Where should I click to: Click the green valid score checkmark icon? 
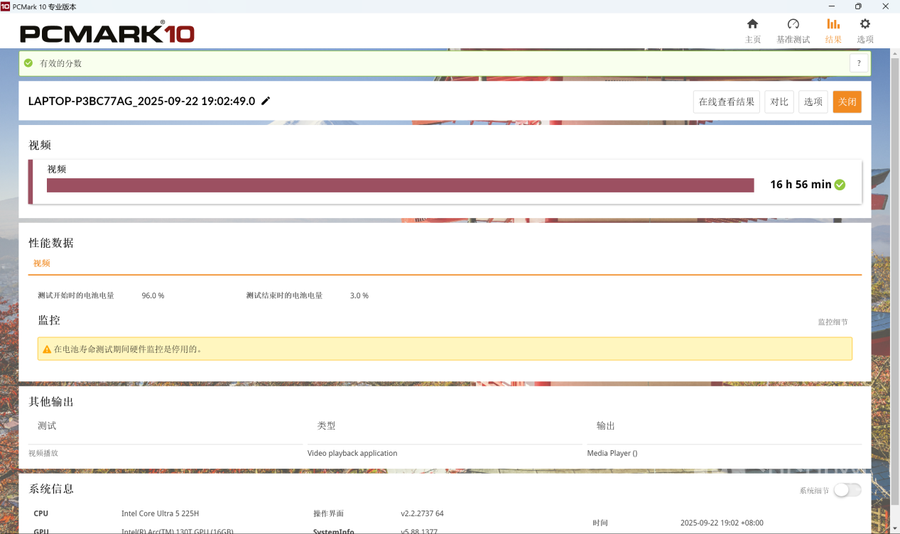tap(29, 63)
